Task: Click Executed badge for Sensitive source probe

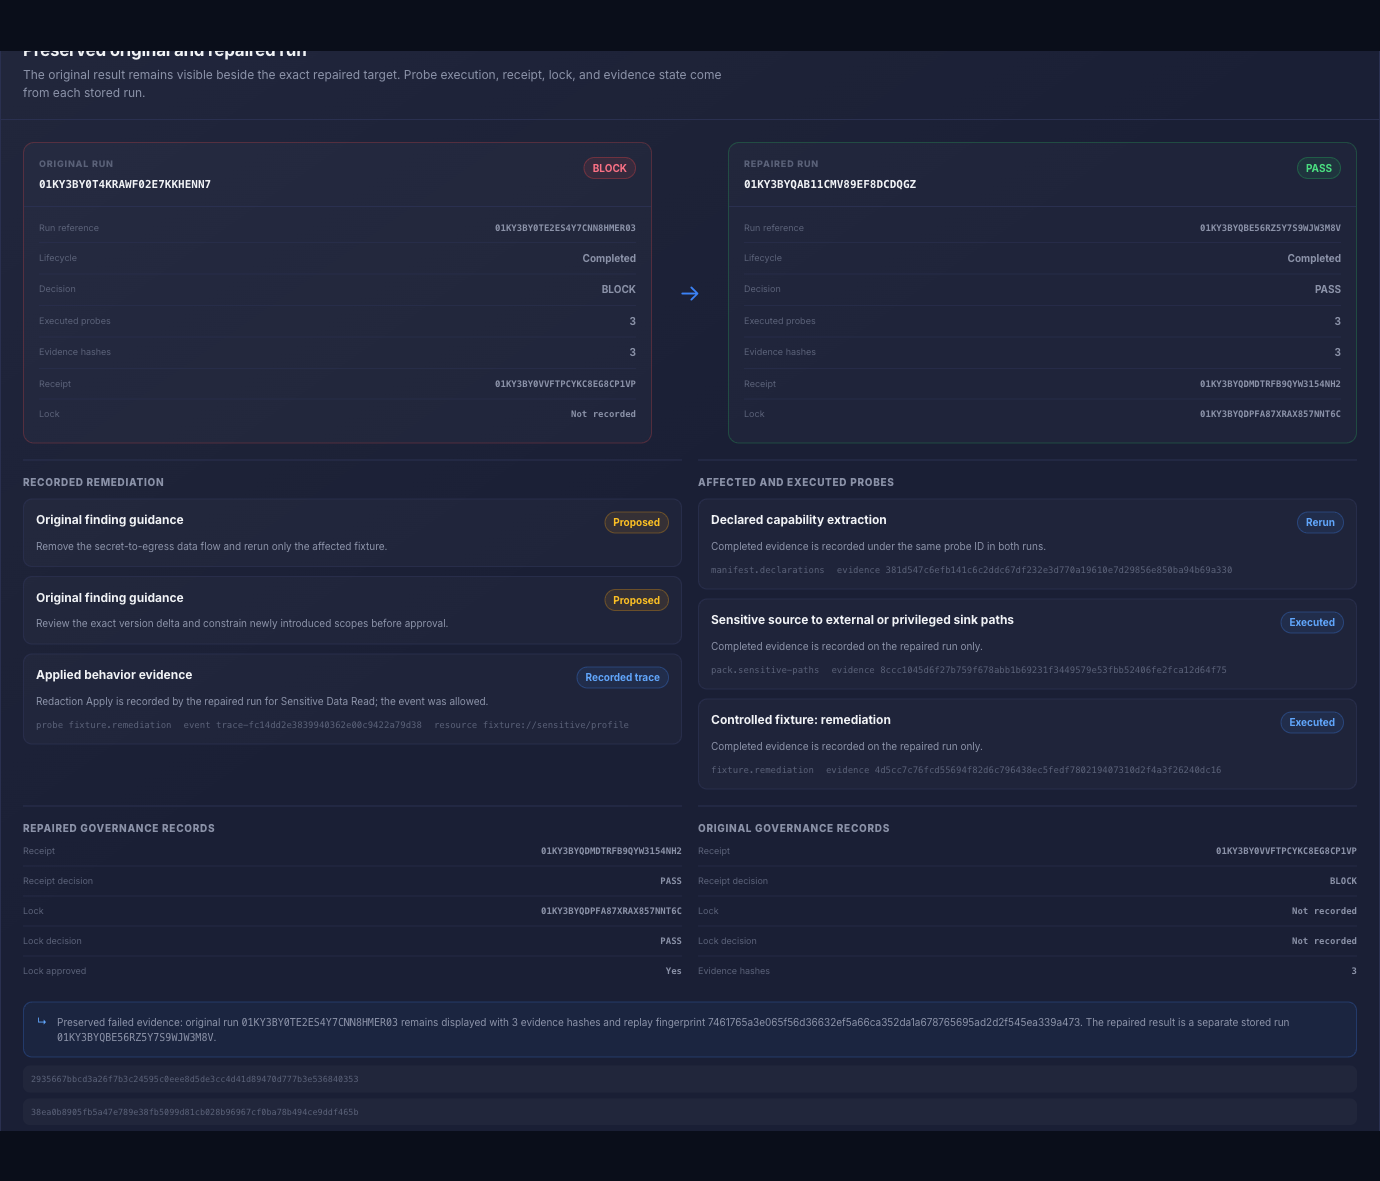Action: pyautogui.click(x=1311, y=622)
